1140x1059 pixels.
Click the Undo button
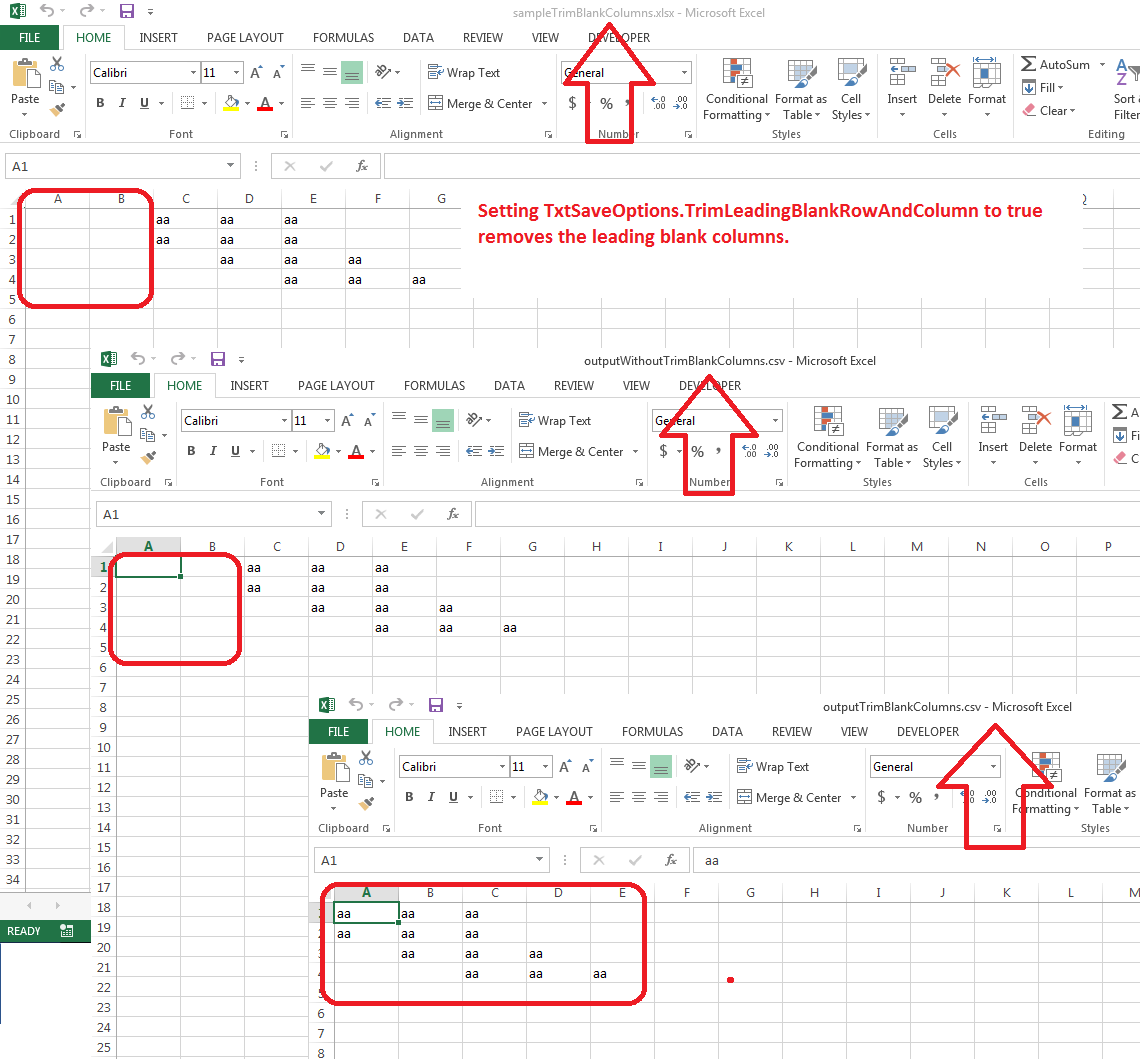point(50,10)
